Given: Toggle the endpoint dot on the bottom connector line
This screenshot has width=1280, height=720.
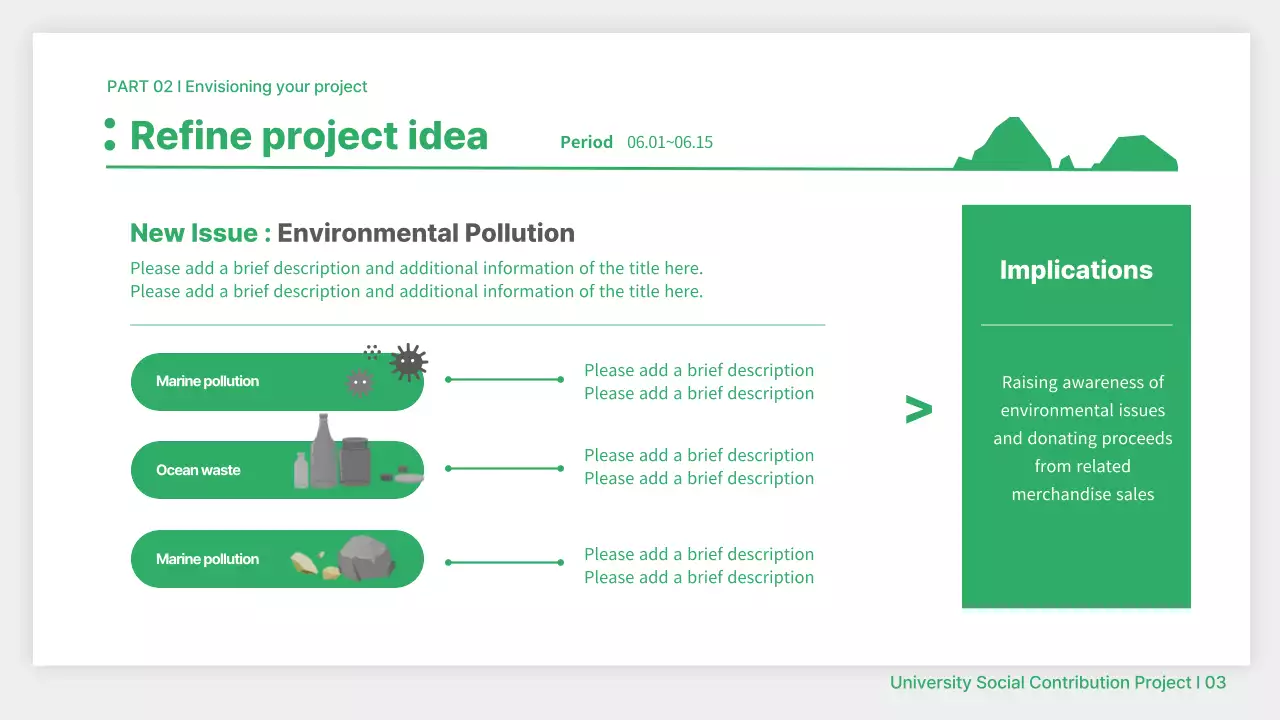Looking at the screenshot, I should tap(450, 561).
